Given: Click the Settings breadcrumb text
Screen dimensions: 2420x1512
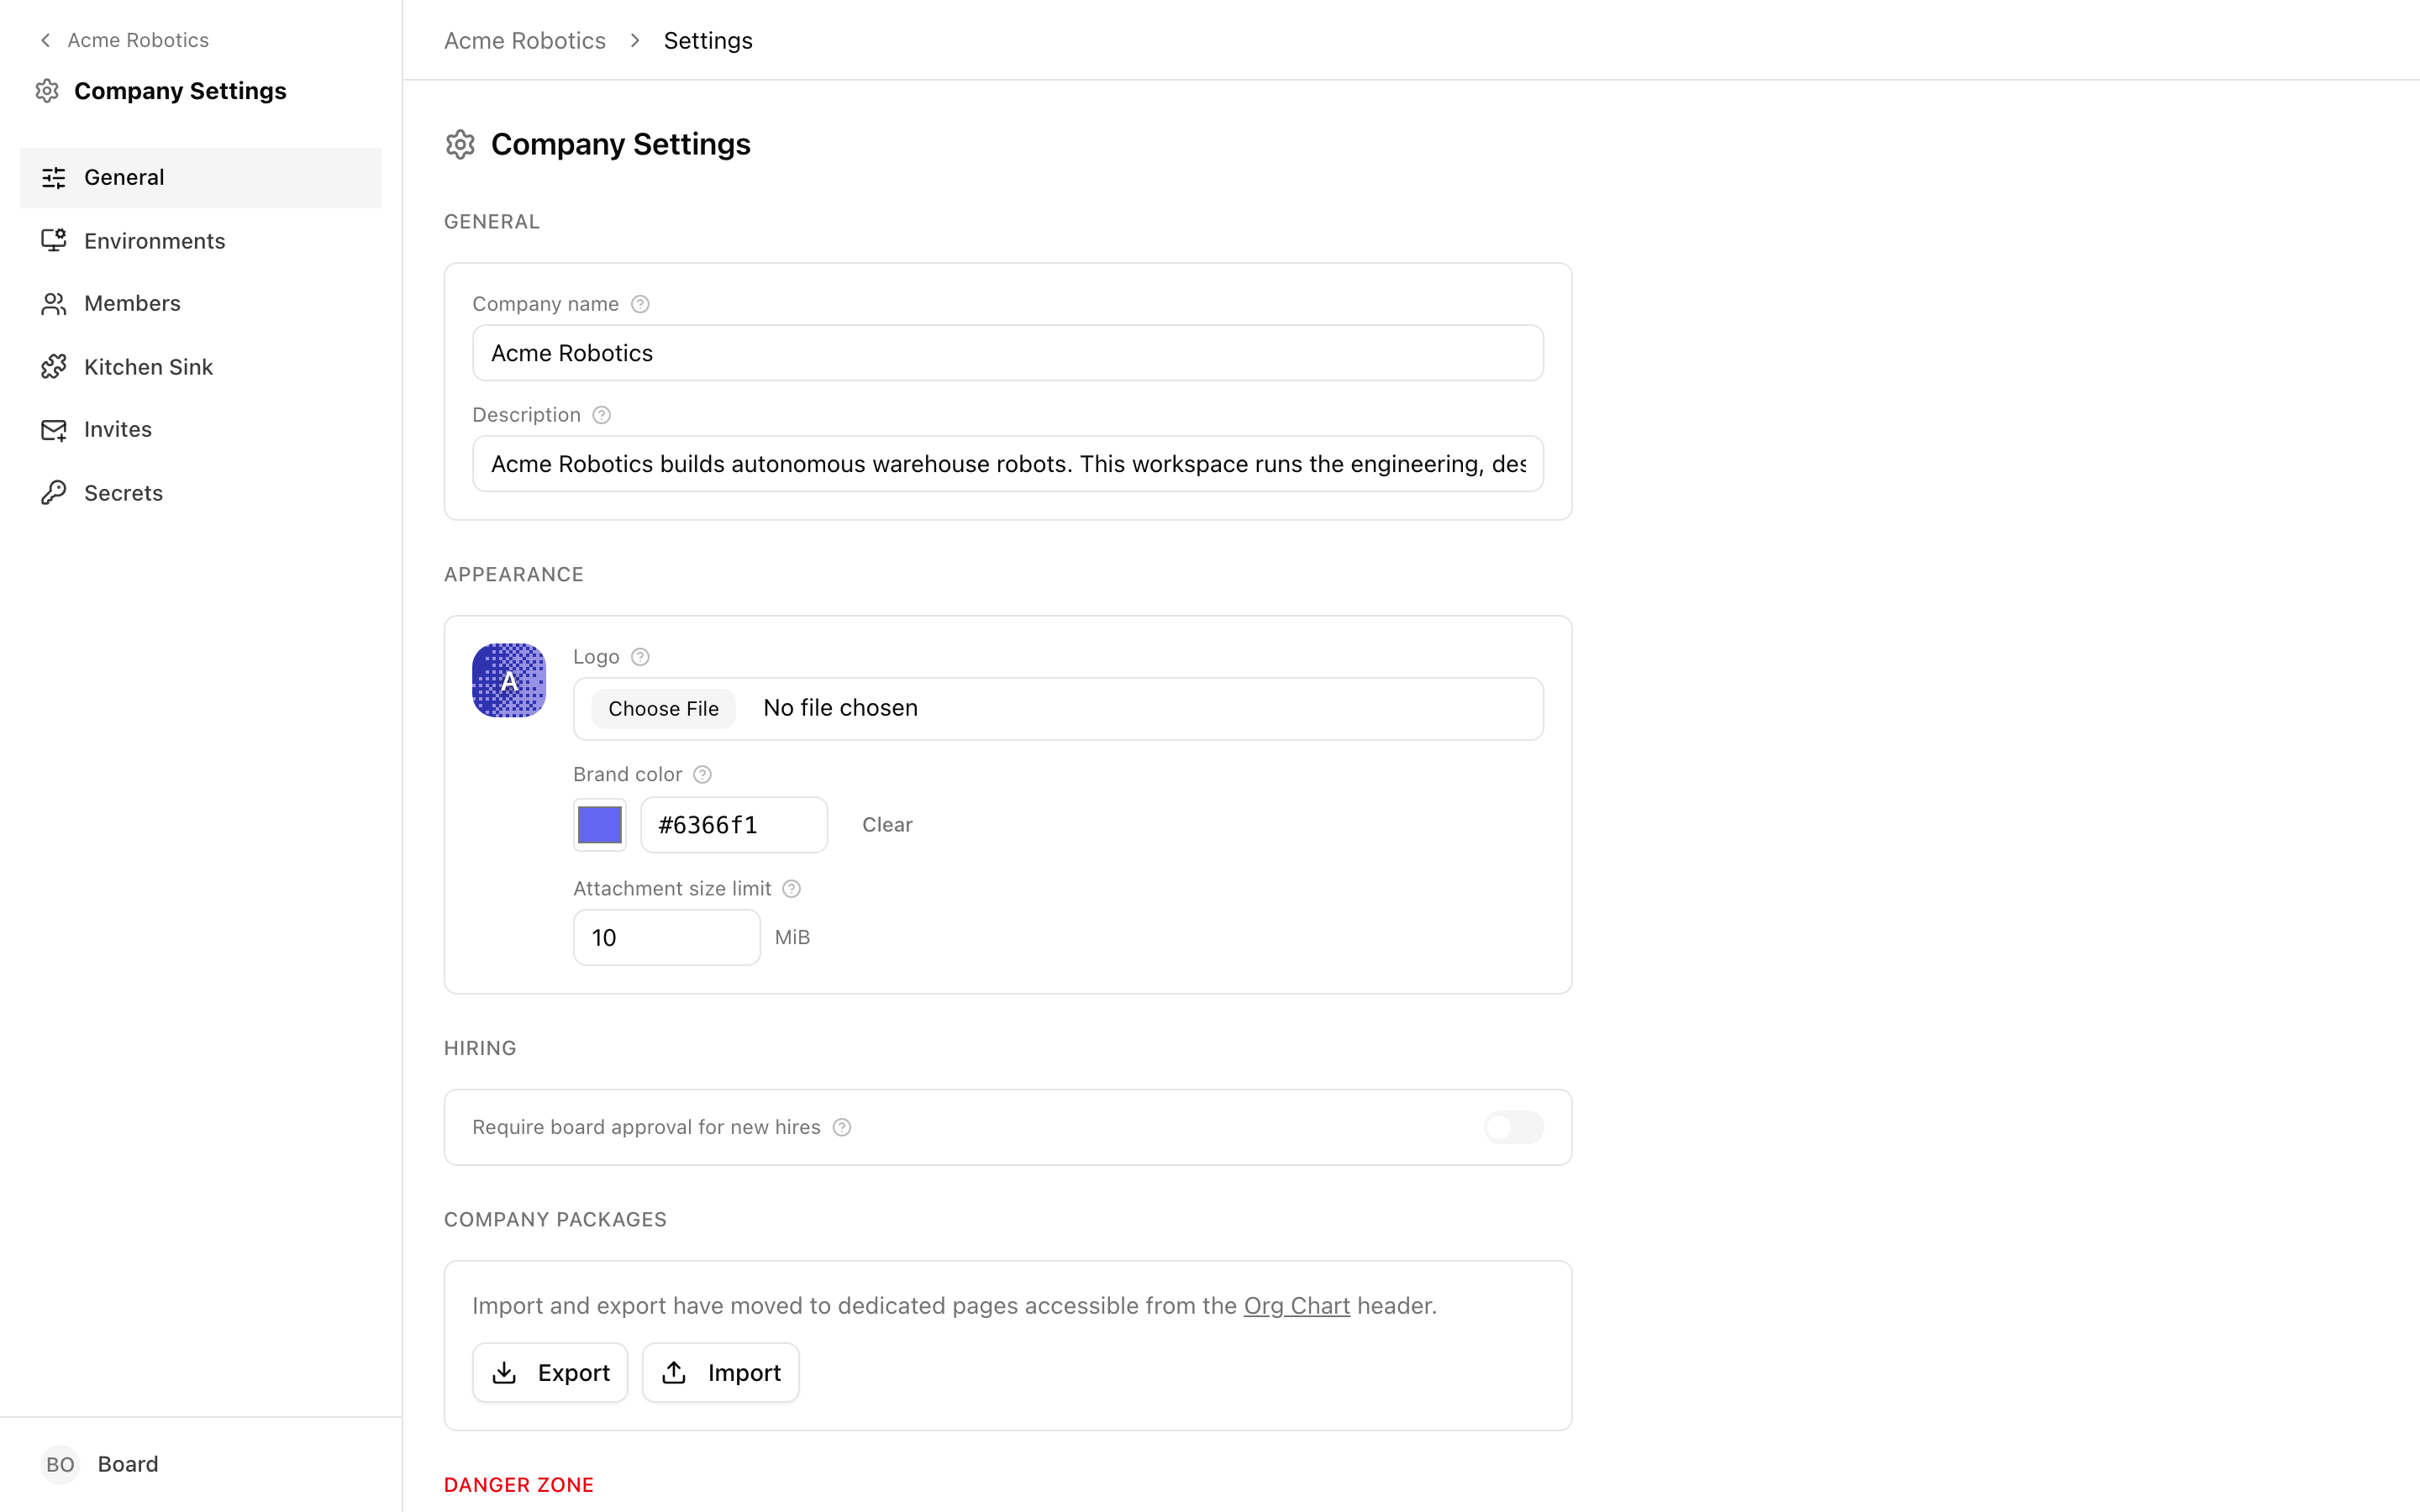Looking at the screenshot, I should point(708,41).
